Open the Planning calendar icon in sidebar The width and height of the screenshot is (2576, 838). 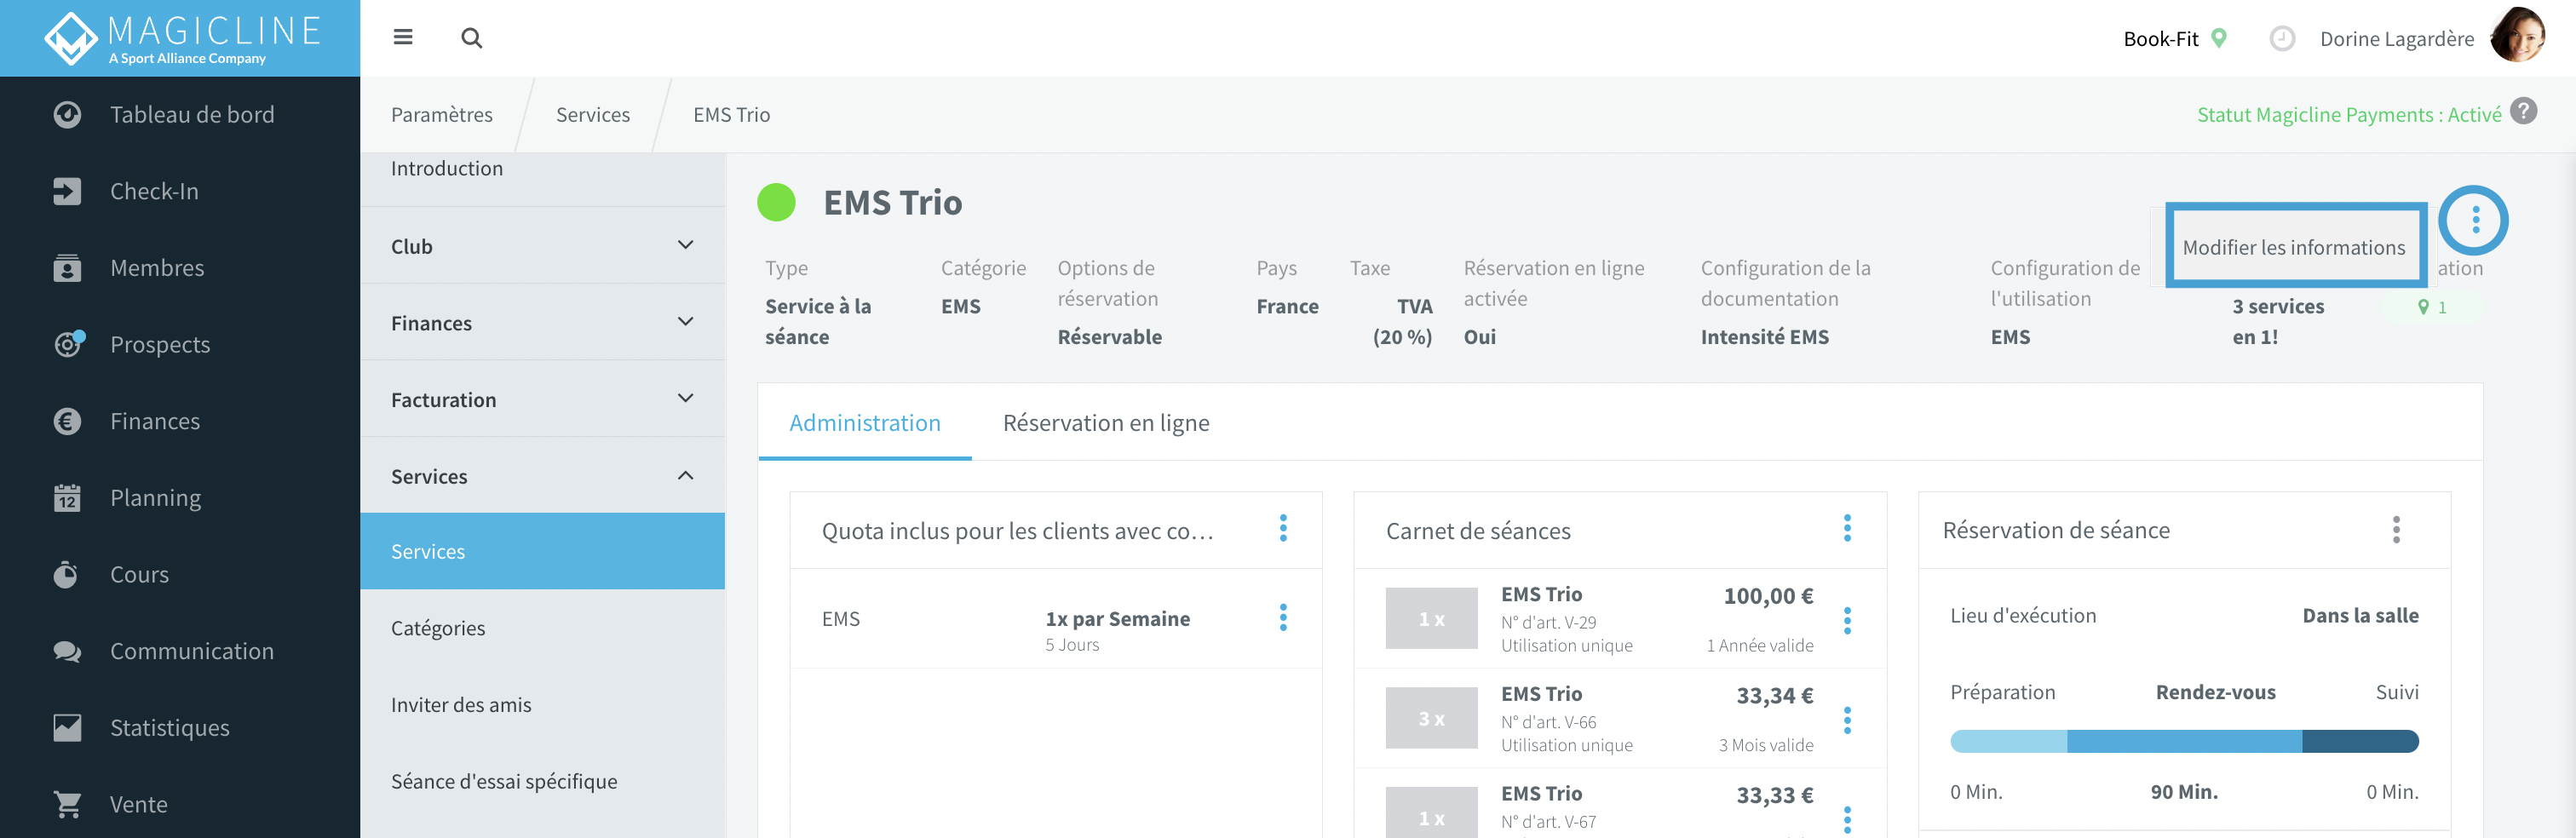point(67,497)
